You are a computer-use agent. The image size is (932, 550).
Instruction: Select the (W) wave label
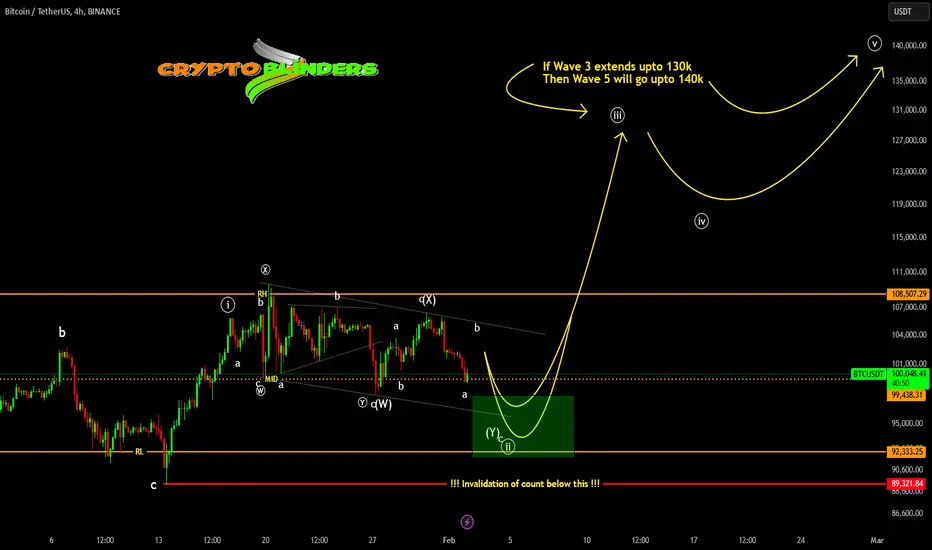point(383,404)
